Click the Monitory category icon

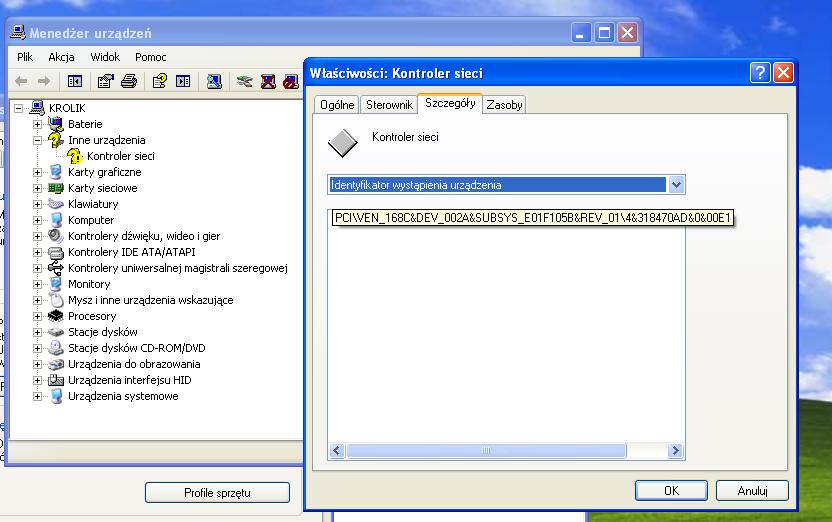tap(56, 284)
